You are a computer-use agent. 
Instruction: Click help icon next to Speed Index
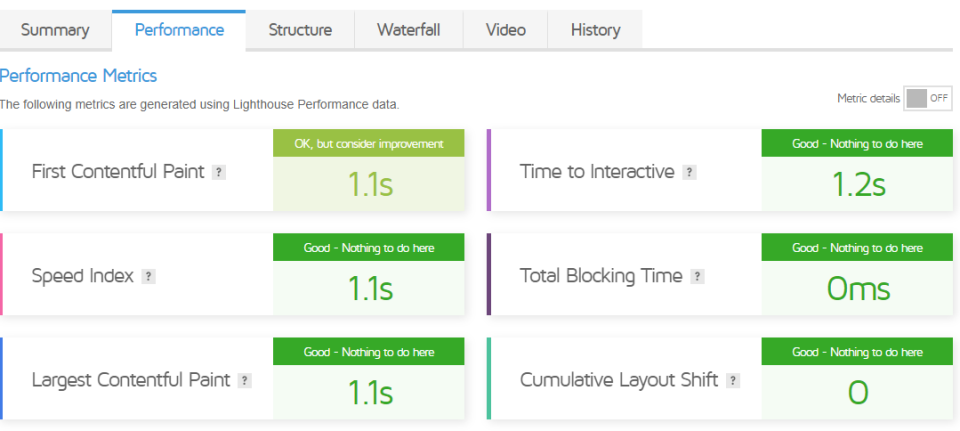tap(148, 277)
